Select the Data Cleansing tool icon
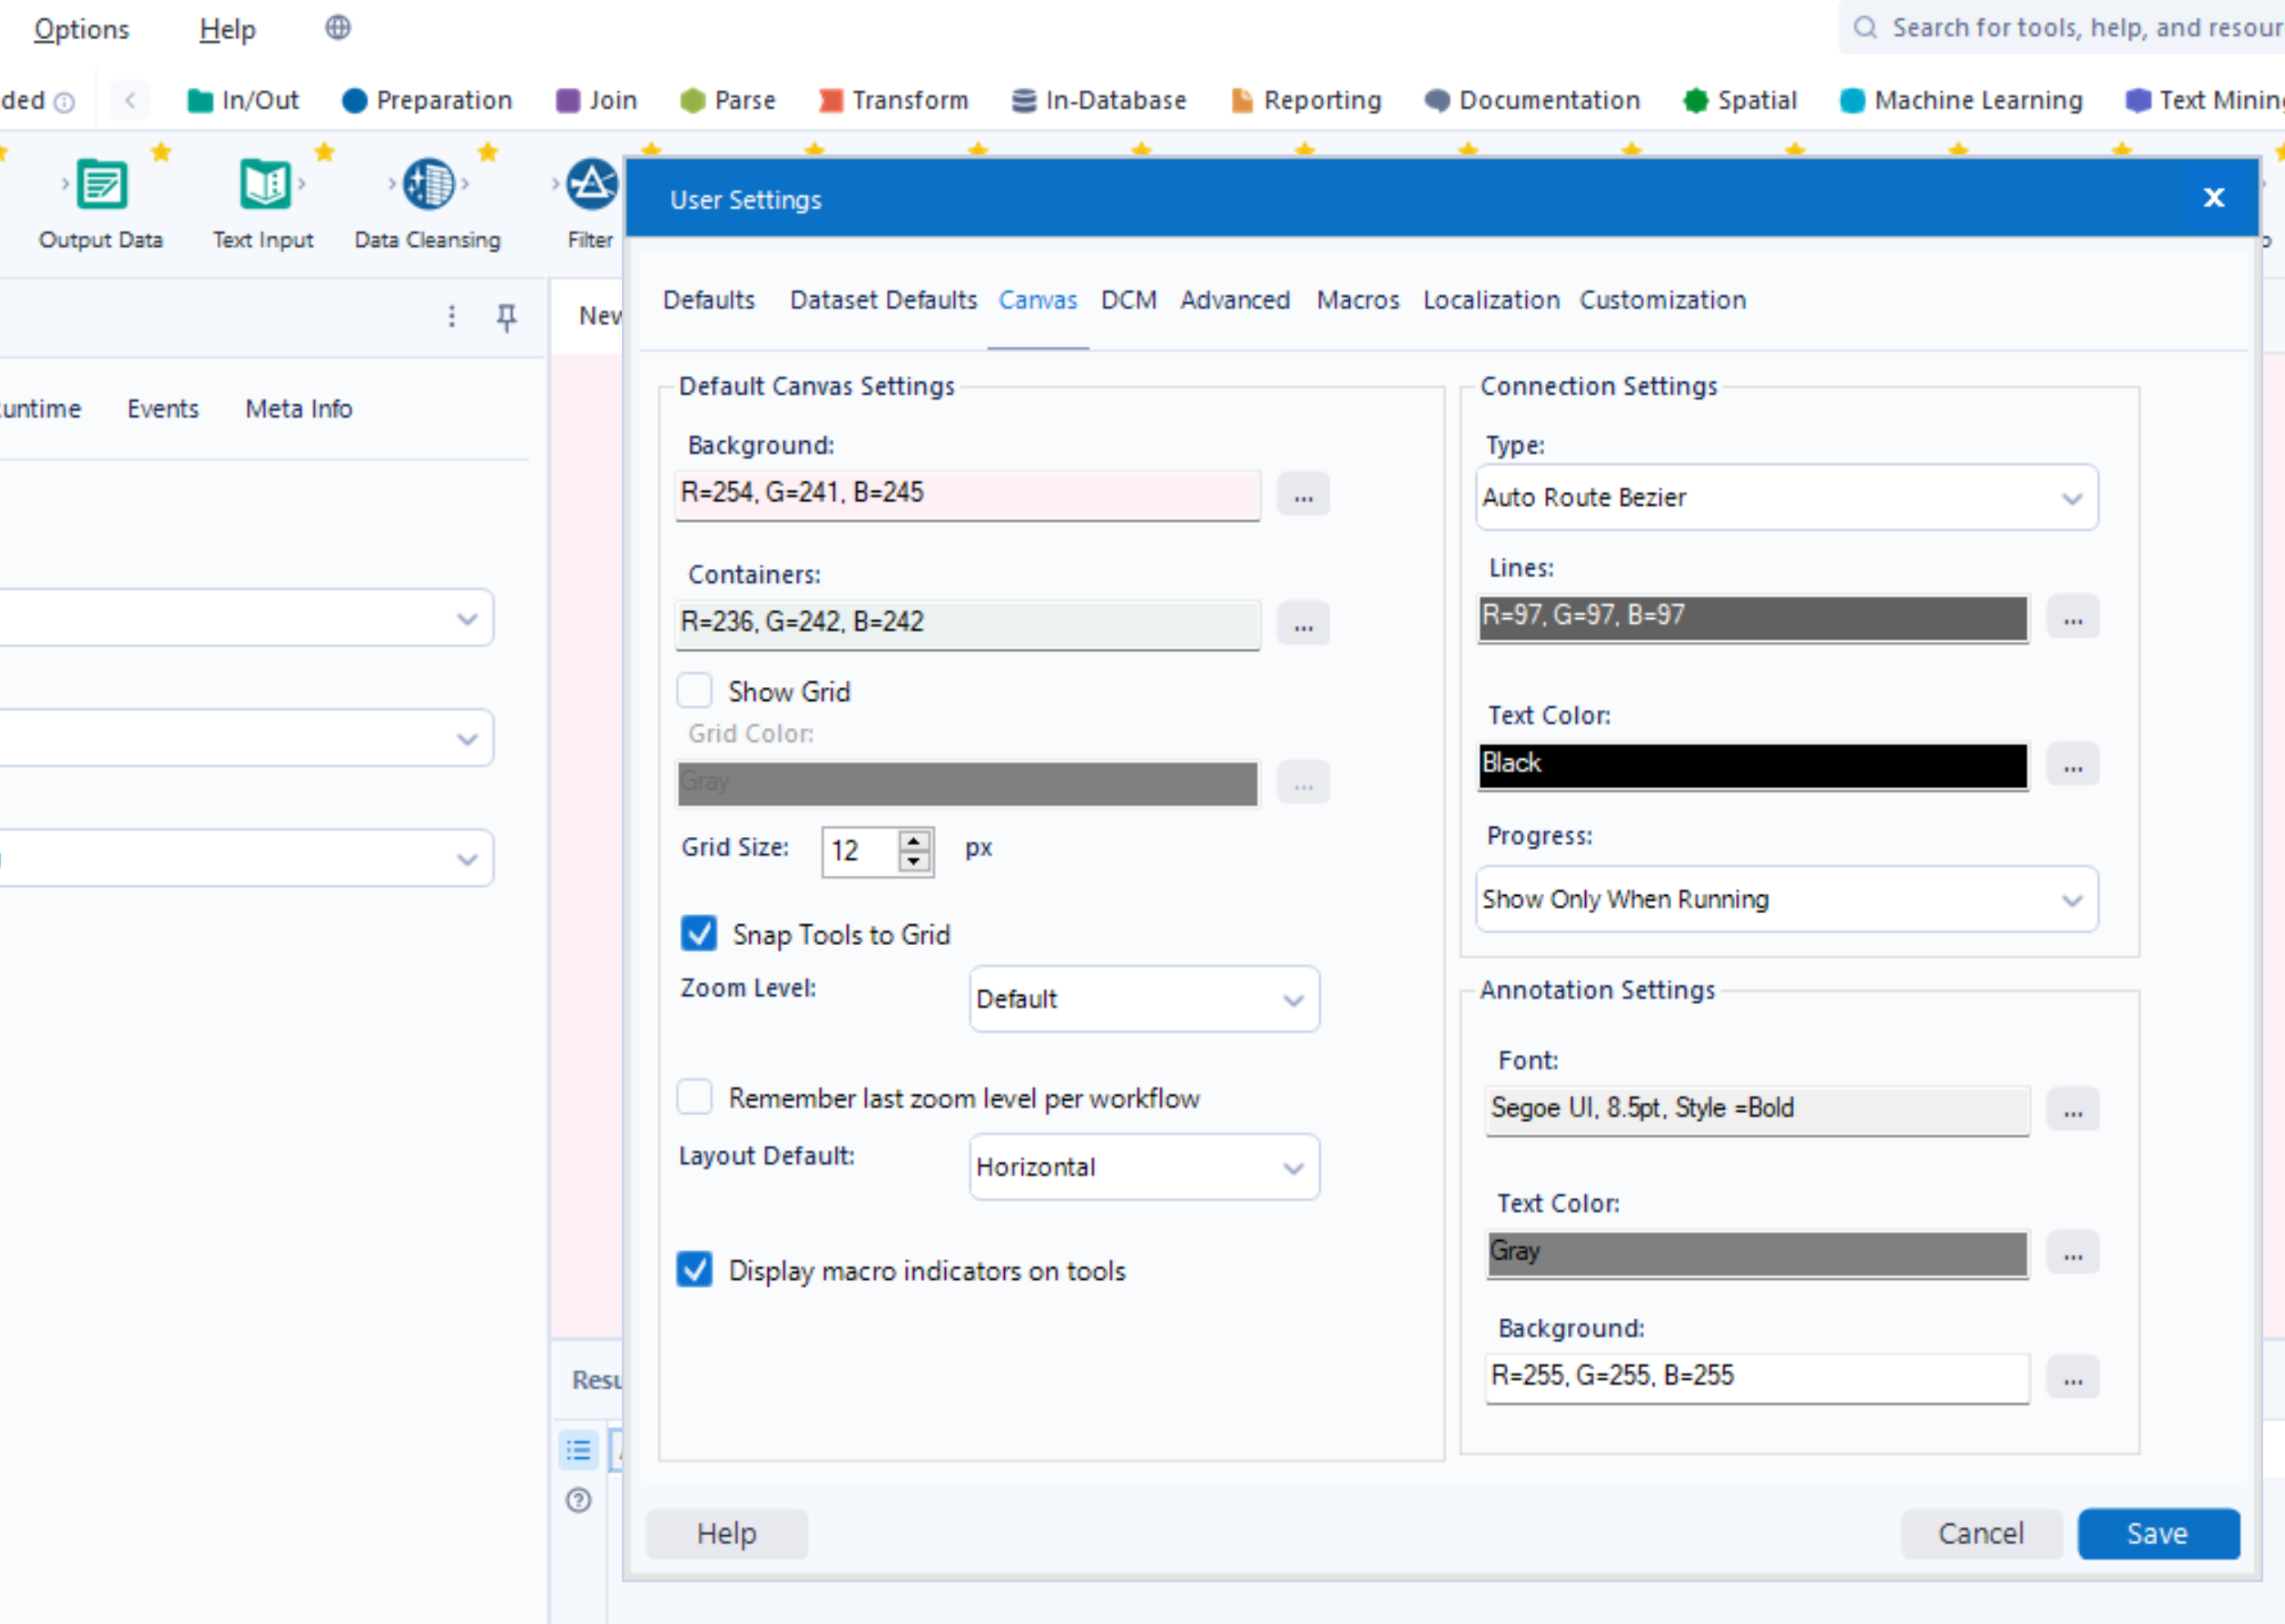This screenshot has height=1624, width=2285. pos(428,185)
